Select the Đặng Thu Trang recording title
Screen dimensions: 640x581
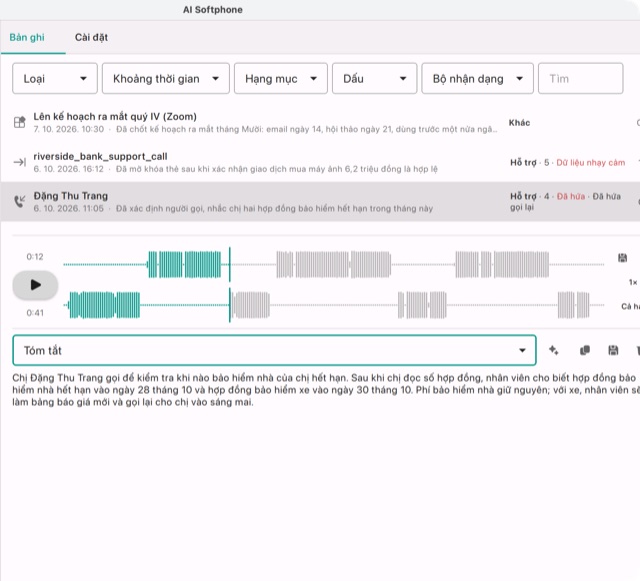[71, 196]
